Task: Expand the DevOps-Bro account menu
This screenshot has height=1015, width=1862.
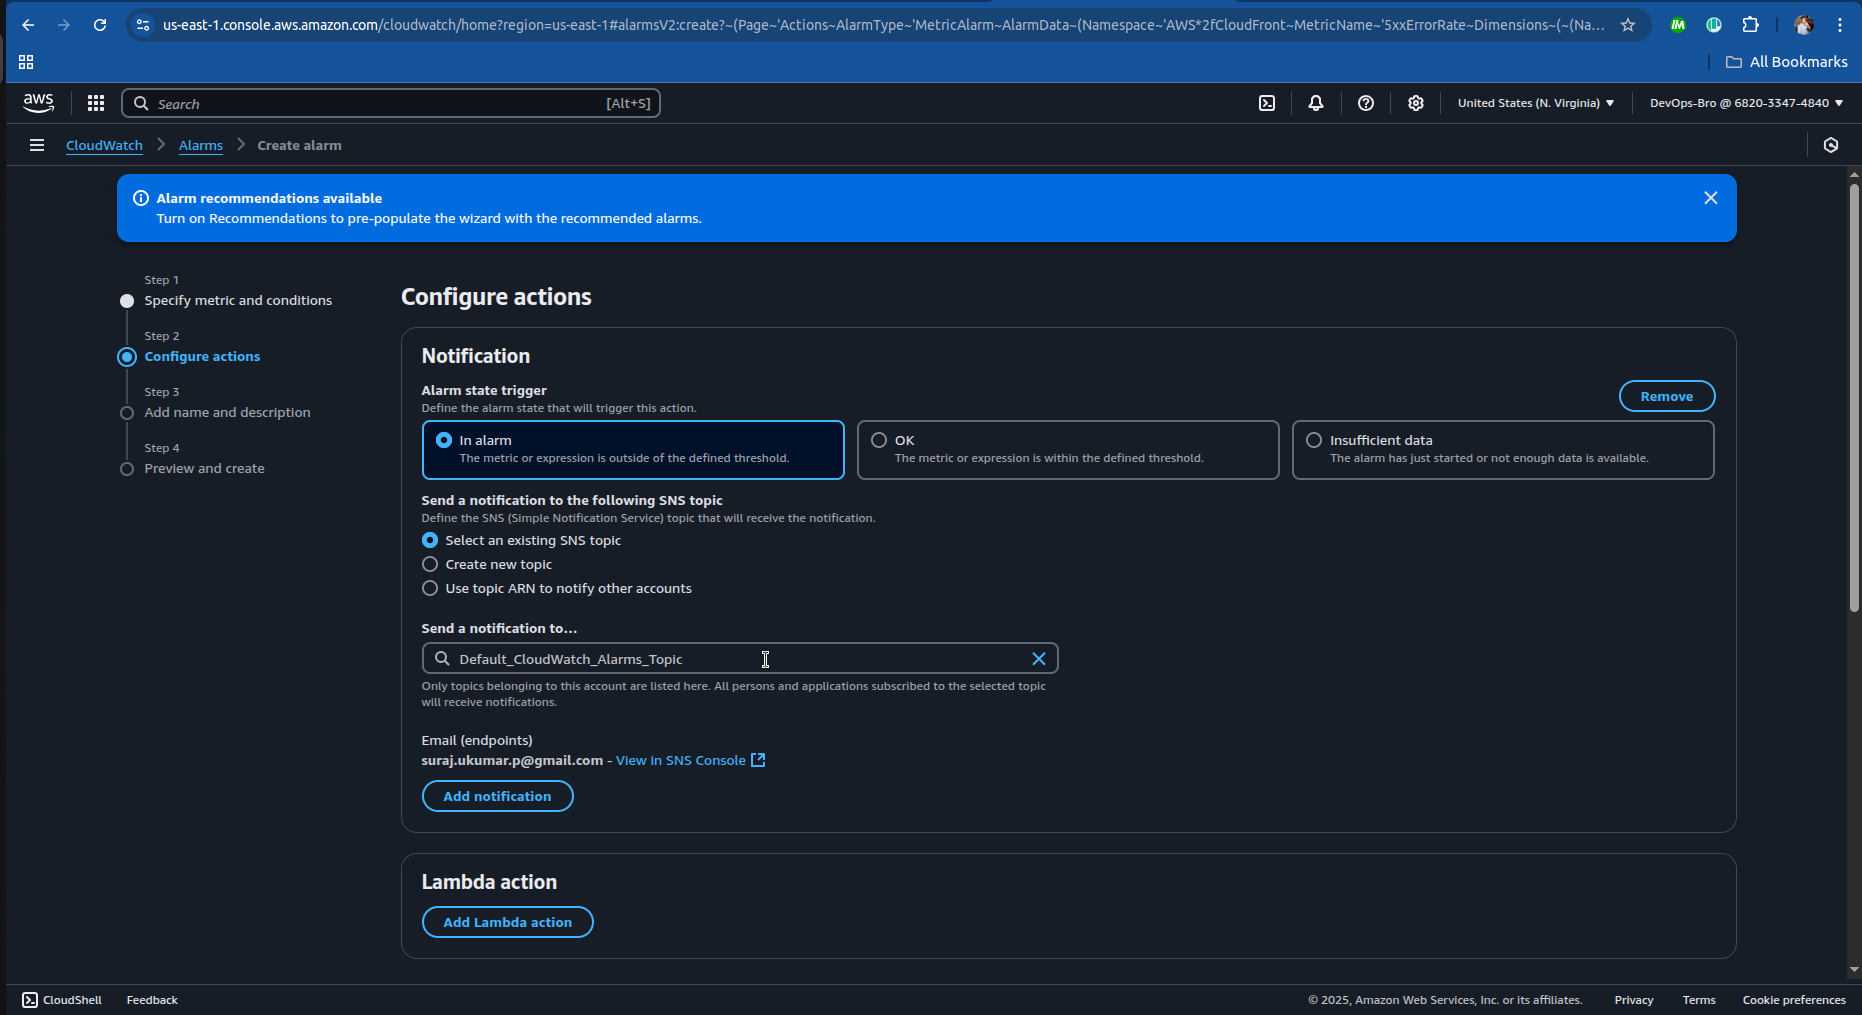Action: [1746, 103]
